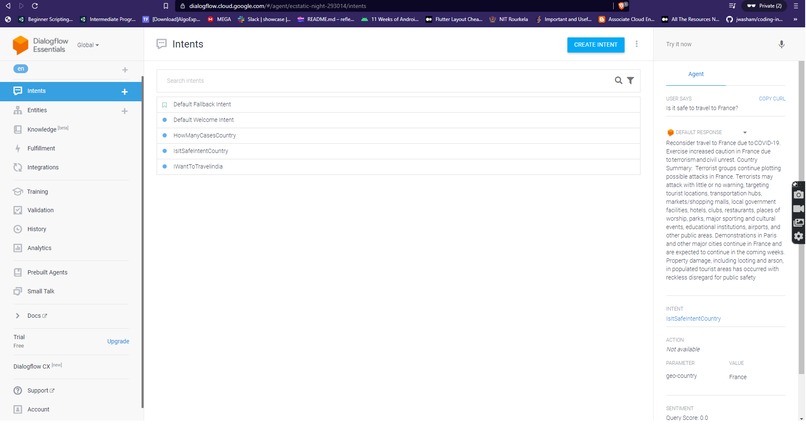
Task: Open the Global region dropdown
Action: coord(88,45)
